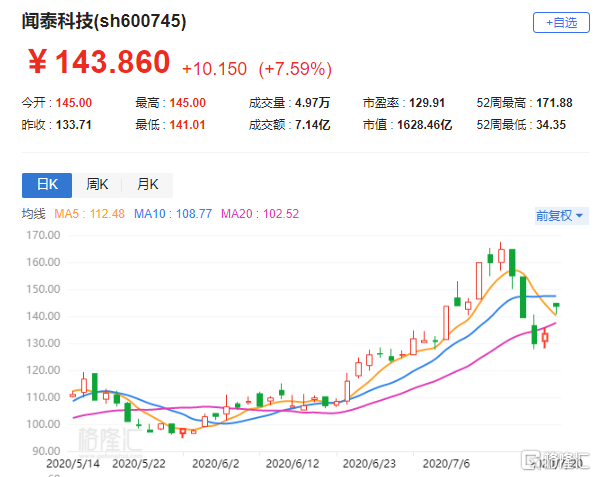Click the 2020/5/14 date axis label

pyautogui.click(x=73, y=464)
